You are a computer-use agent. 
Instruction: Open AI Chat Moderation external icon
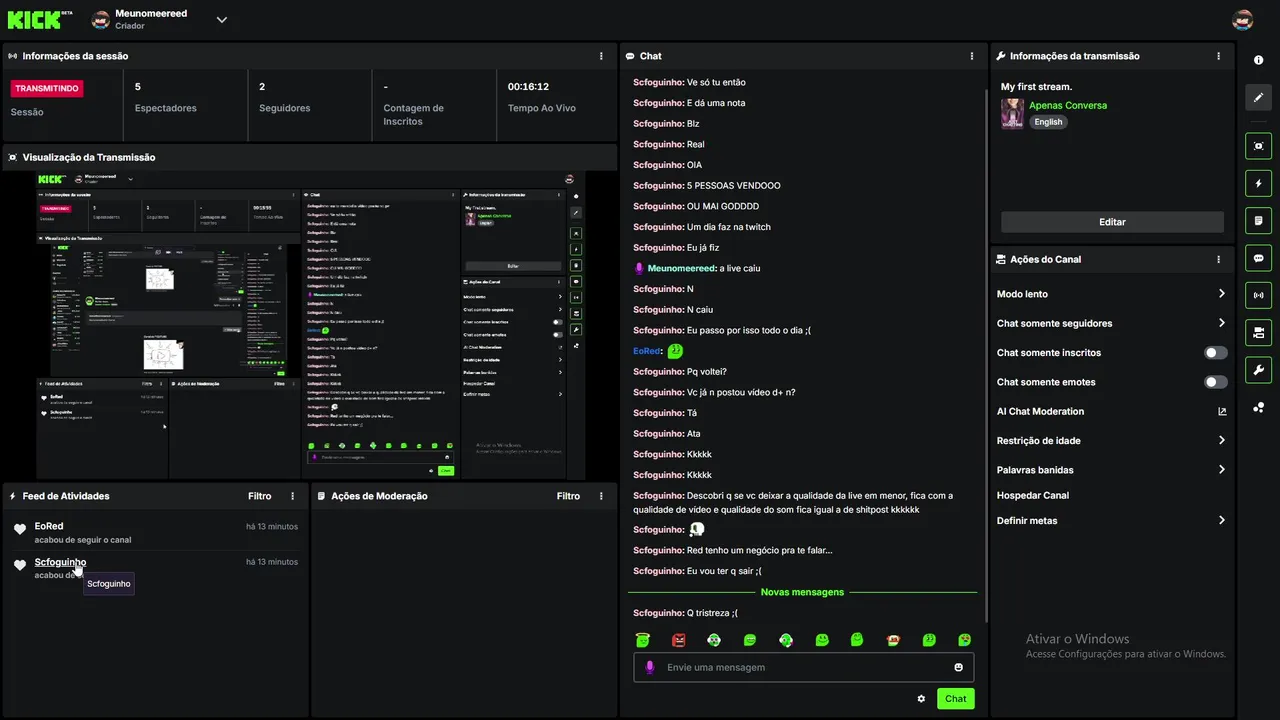coord(1222,411)
